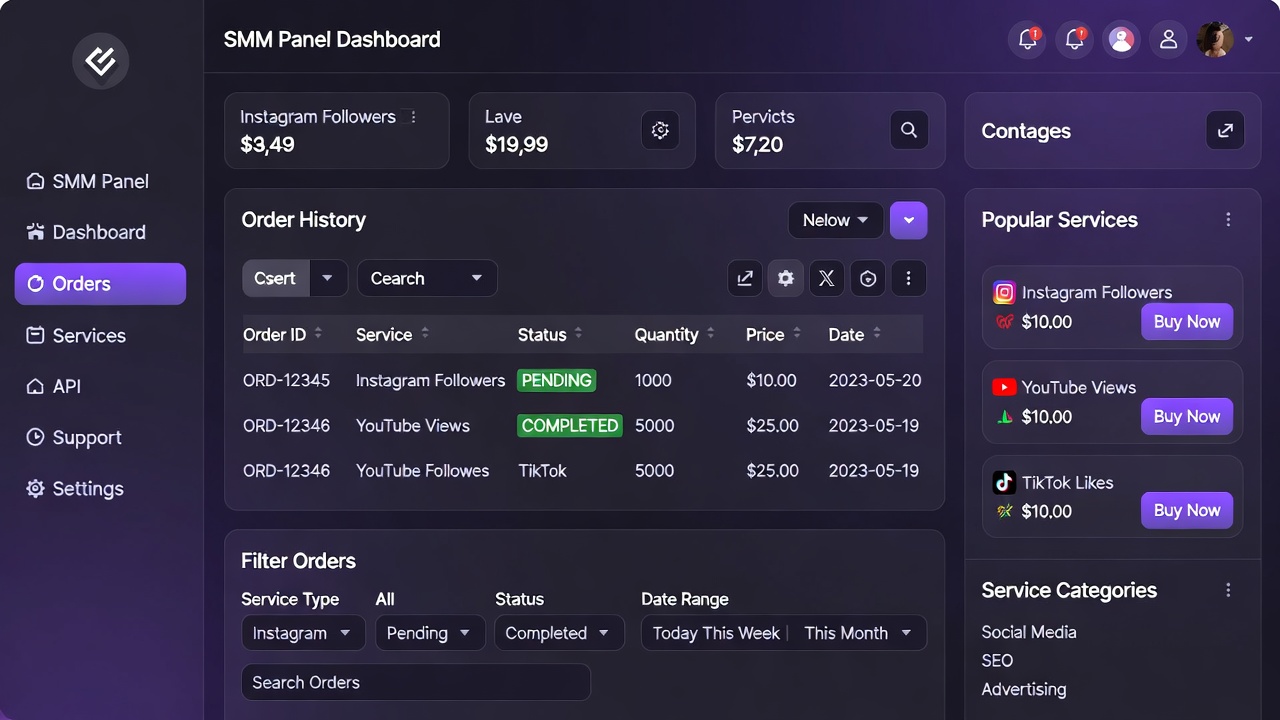Viewport: 1280px width, 720px height.
Task: Click the TikTok icon next to TikTok Likes
Action: (1004, 482)
